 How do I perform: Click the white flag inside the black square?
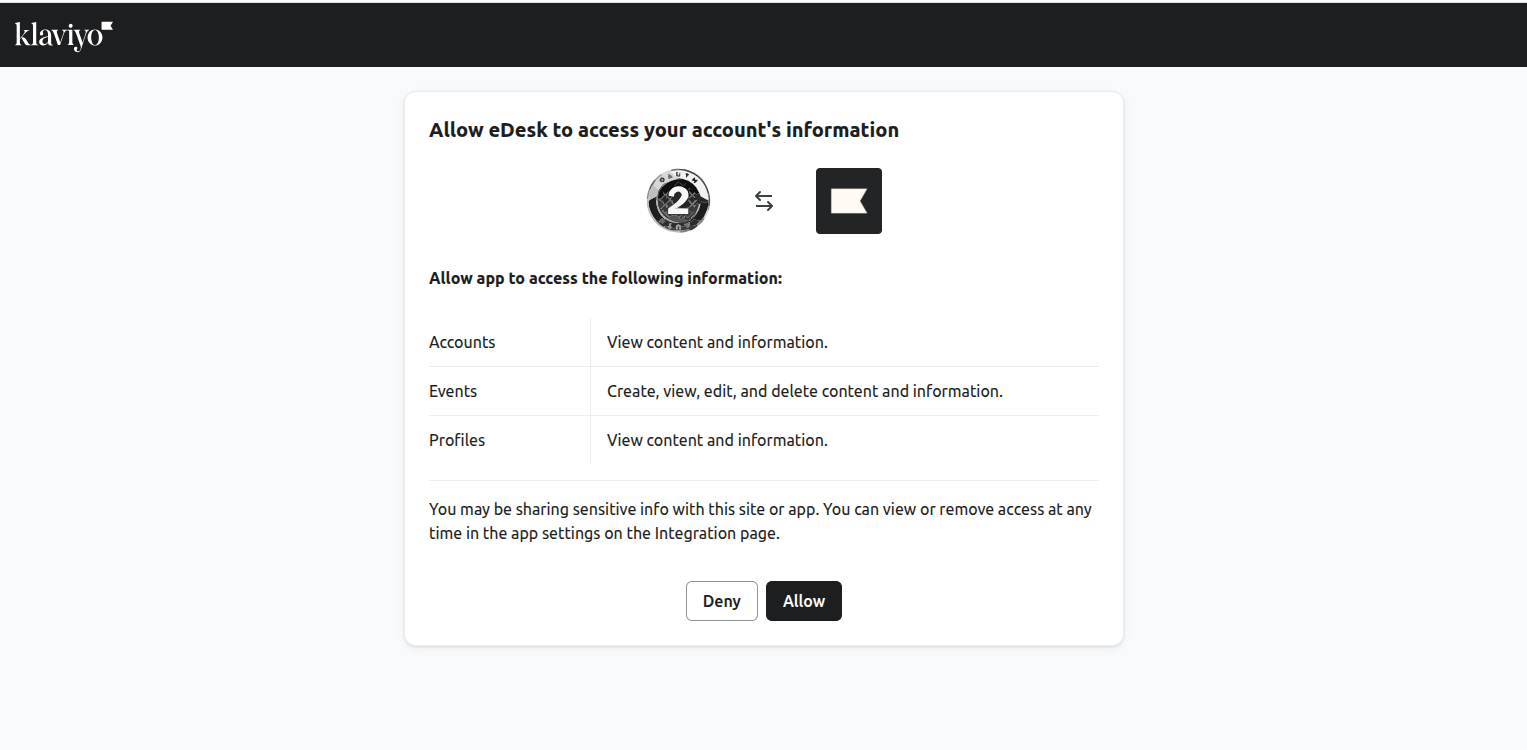[848, 200]
